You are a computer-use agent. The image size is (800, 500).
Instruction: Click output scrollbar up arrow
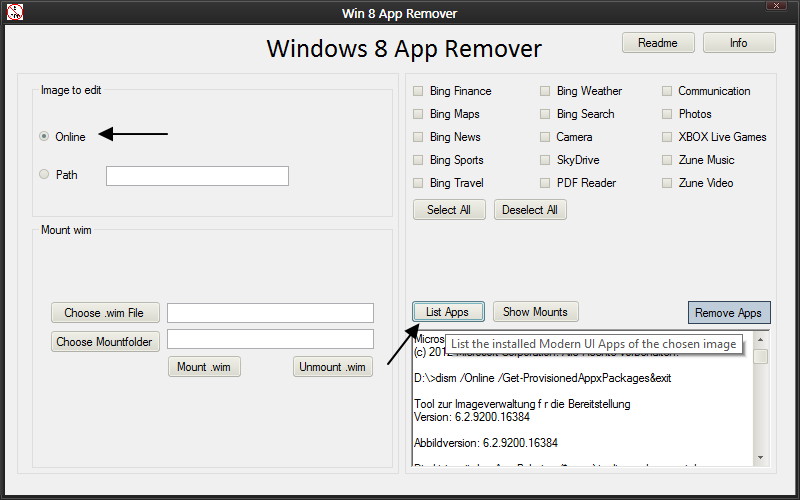tap(761, 339)
